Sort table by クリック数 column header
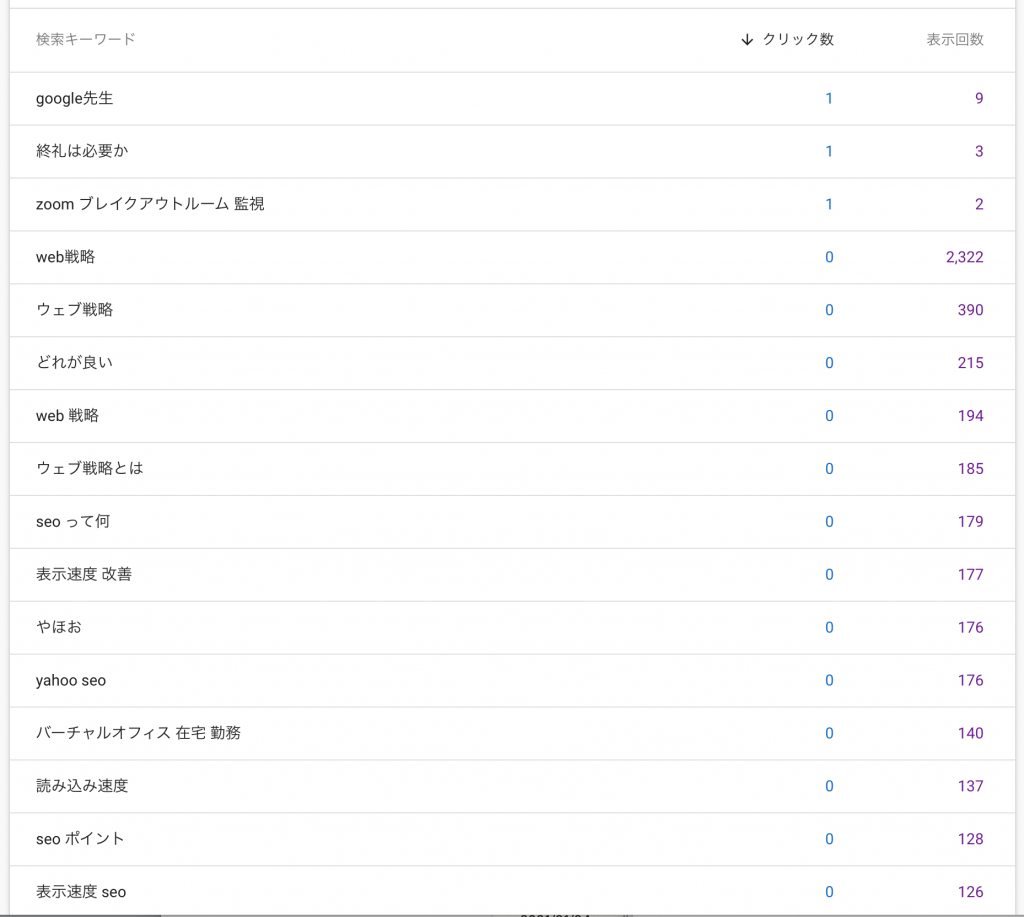This screenshot has width=1024, height=917. coord(797,40)
